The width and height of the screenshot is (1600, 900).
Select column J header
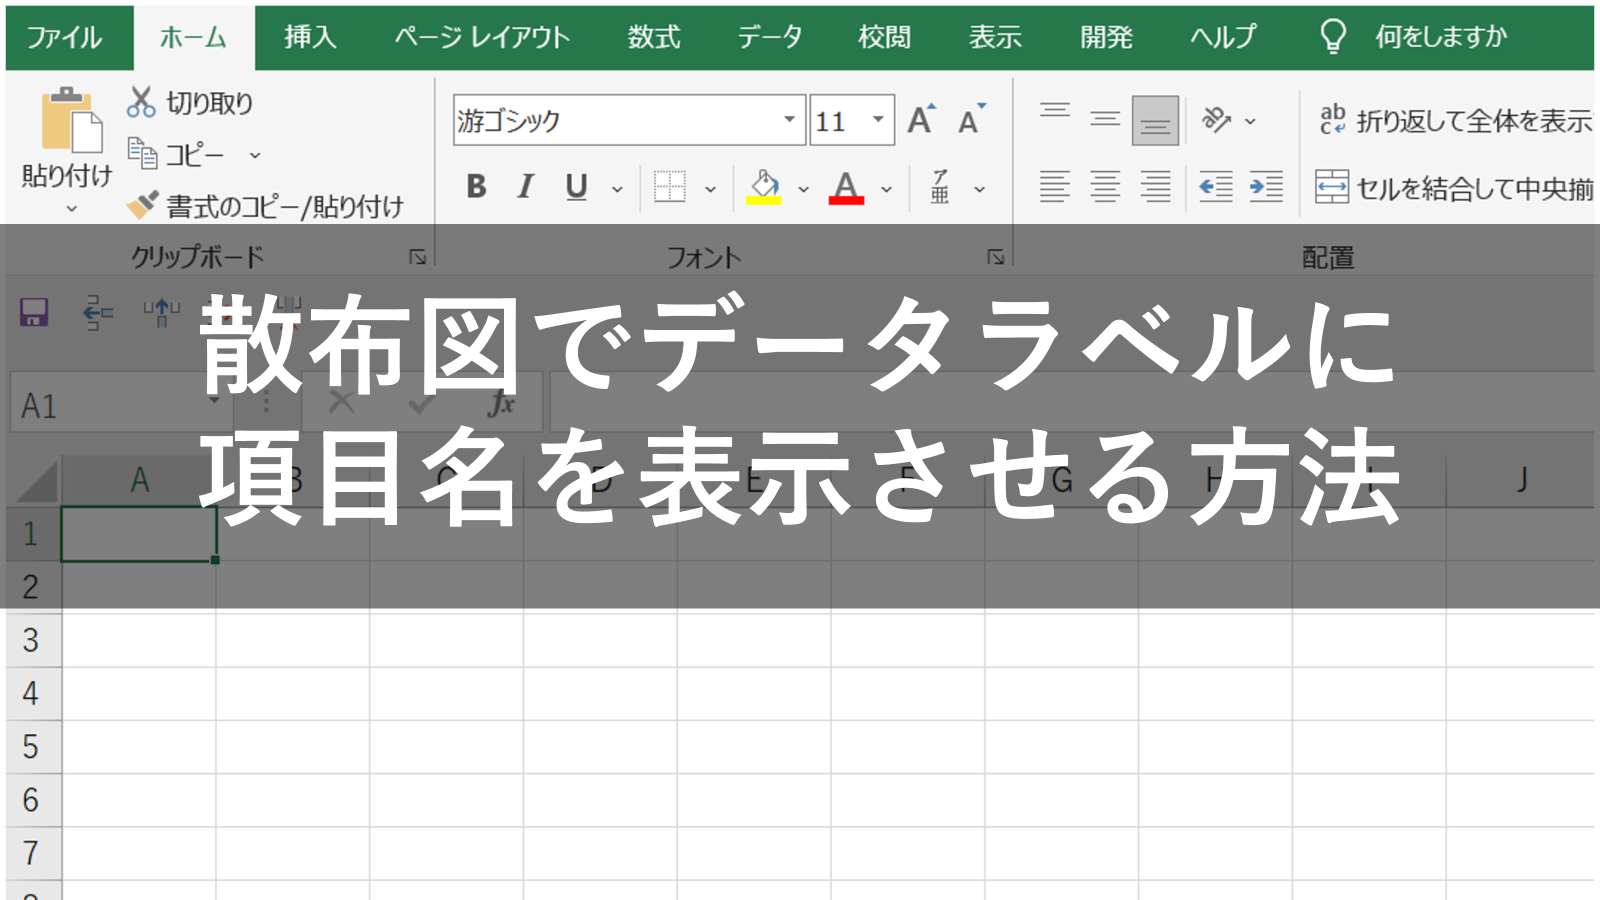click(1520, 480)
